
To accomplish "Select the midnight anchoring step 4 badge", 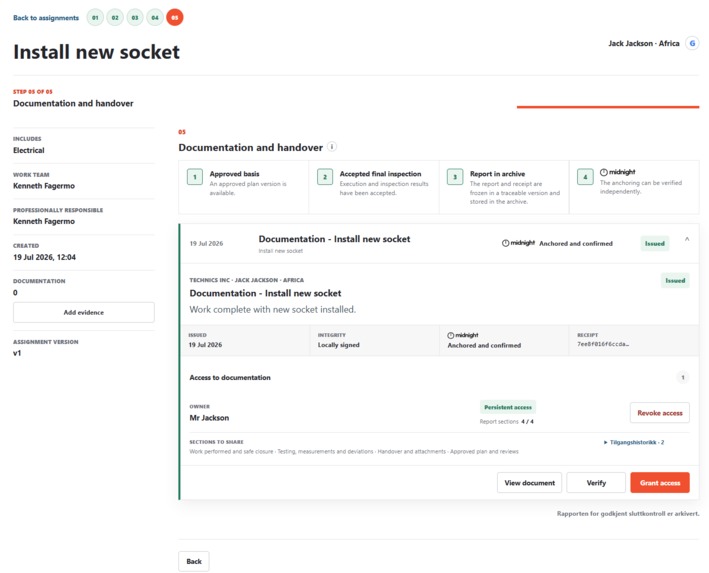I will point(585,177).
